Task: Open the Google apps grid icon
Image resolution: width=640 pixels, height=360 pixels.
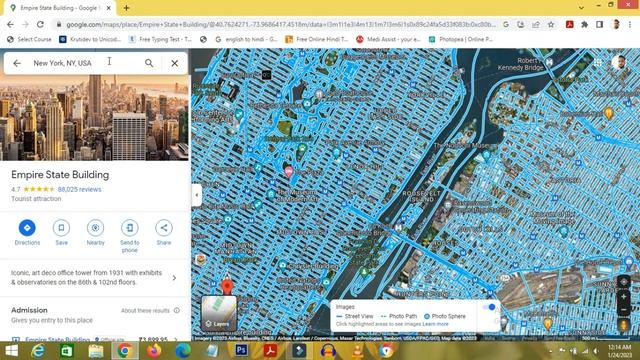Action: pos(598,62)
